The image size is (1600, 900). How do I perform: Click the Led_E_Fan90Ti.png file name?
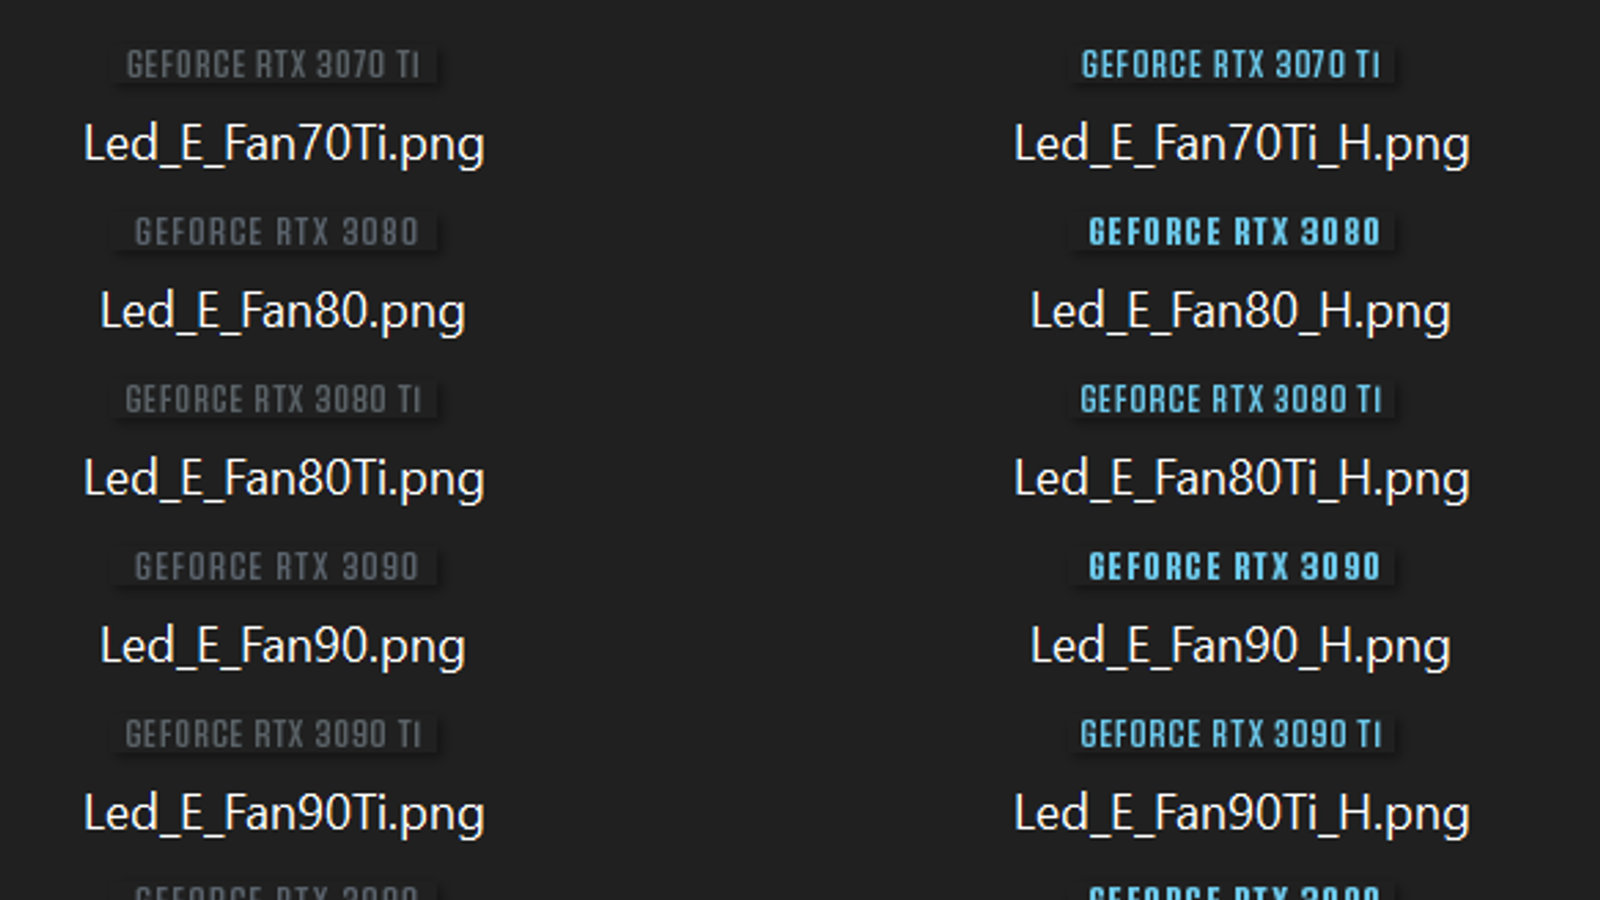point(284,813)
